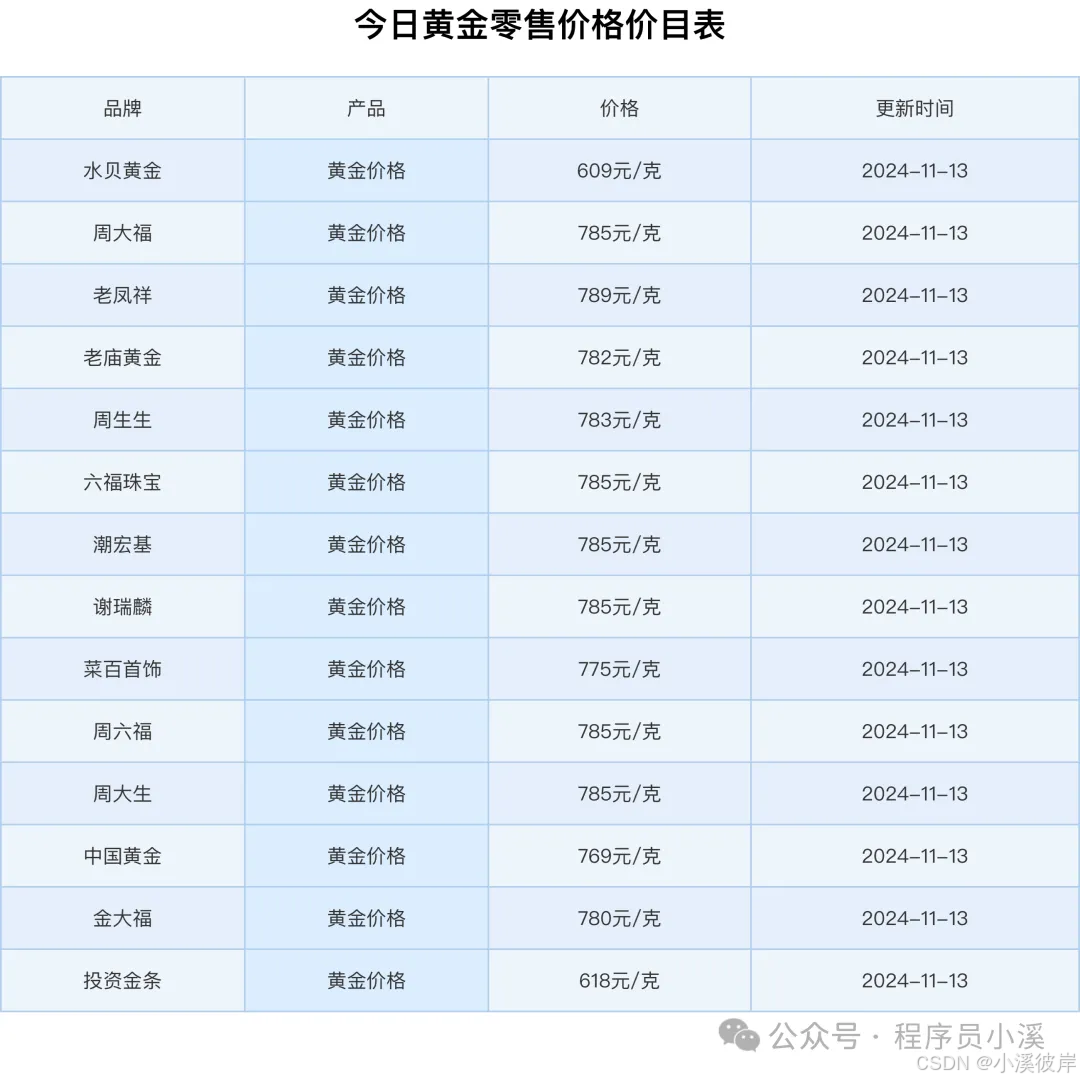The width and height of the screenshot is (1080, 1080).
Task: Select the 780元/克 price cell
Action: (619, 919)
